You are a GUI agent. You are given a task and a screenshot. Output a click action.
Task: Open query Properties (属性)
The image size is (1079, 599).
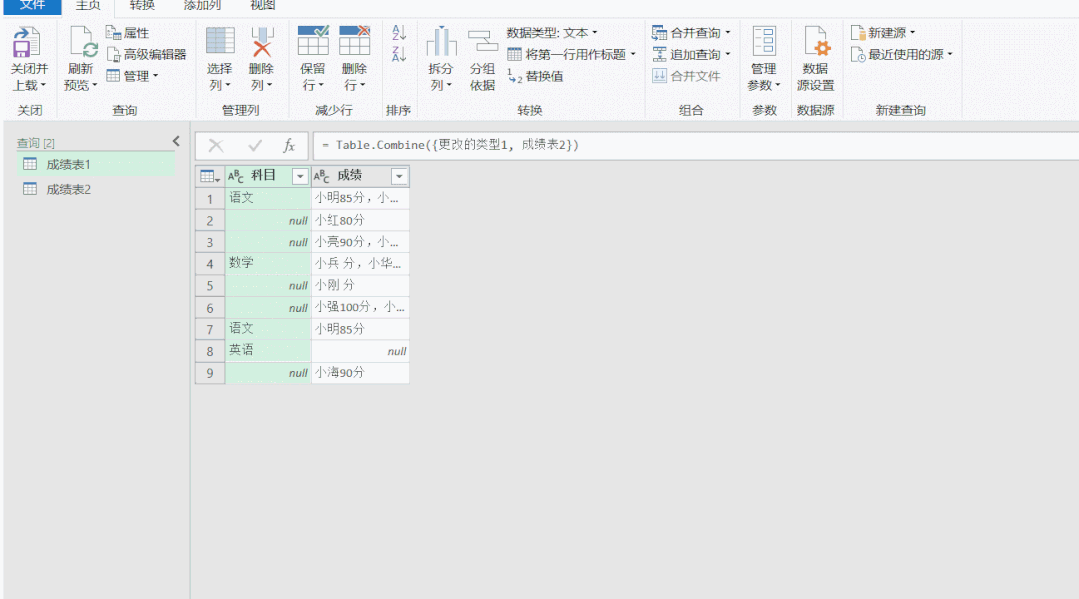click(x=127, y=32)
